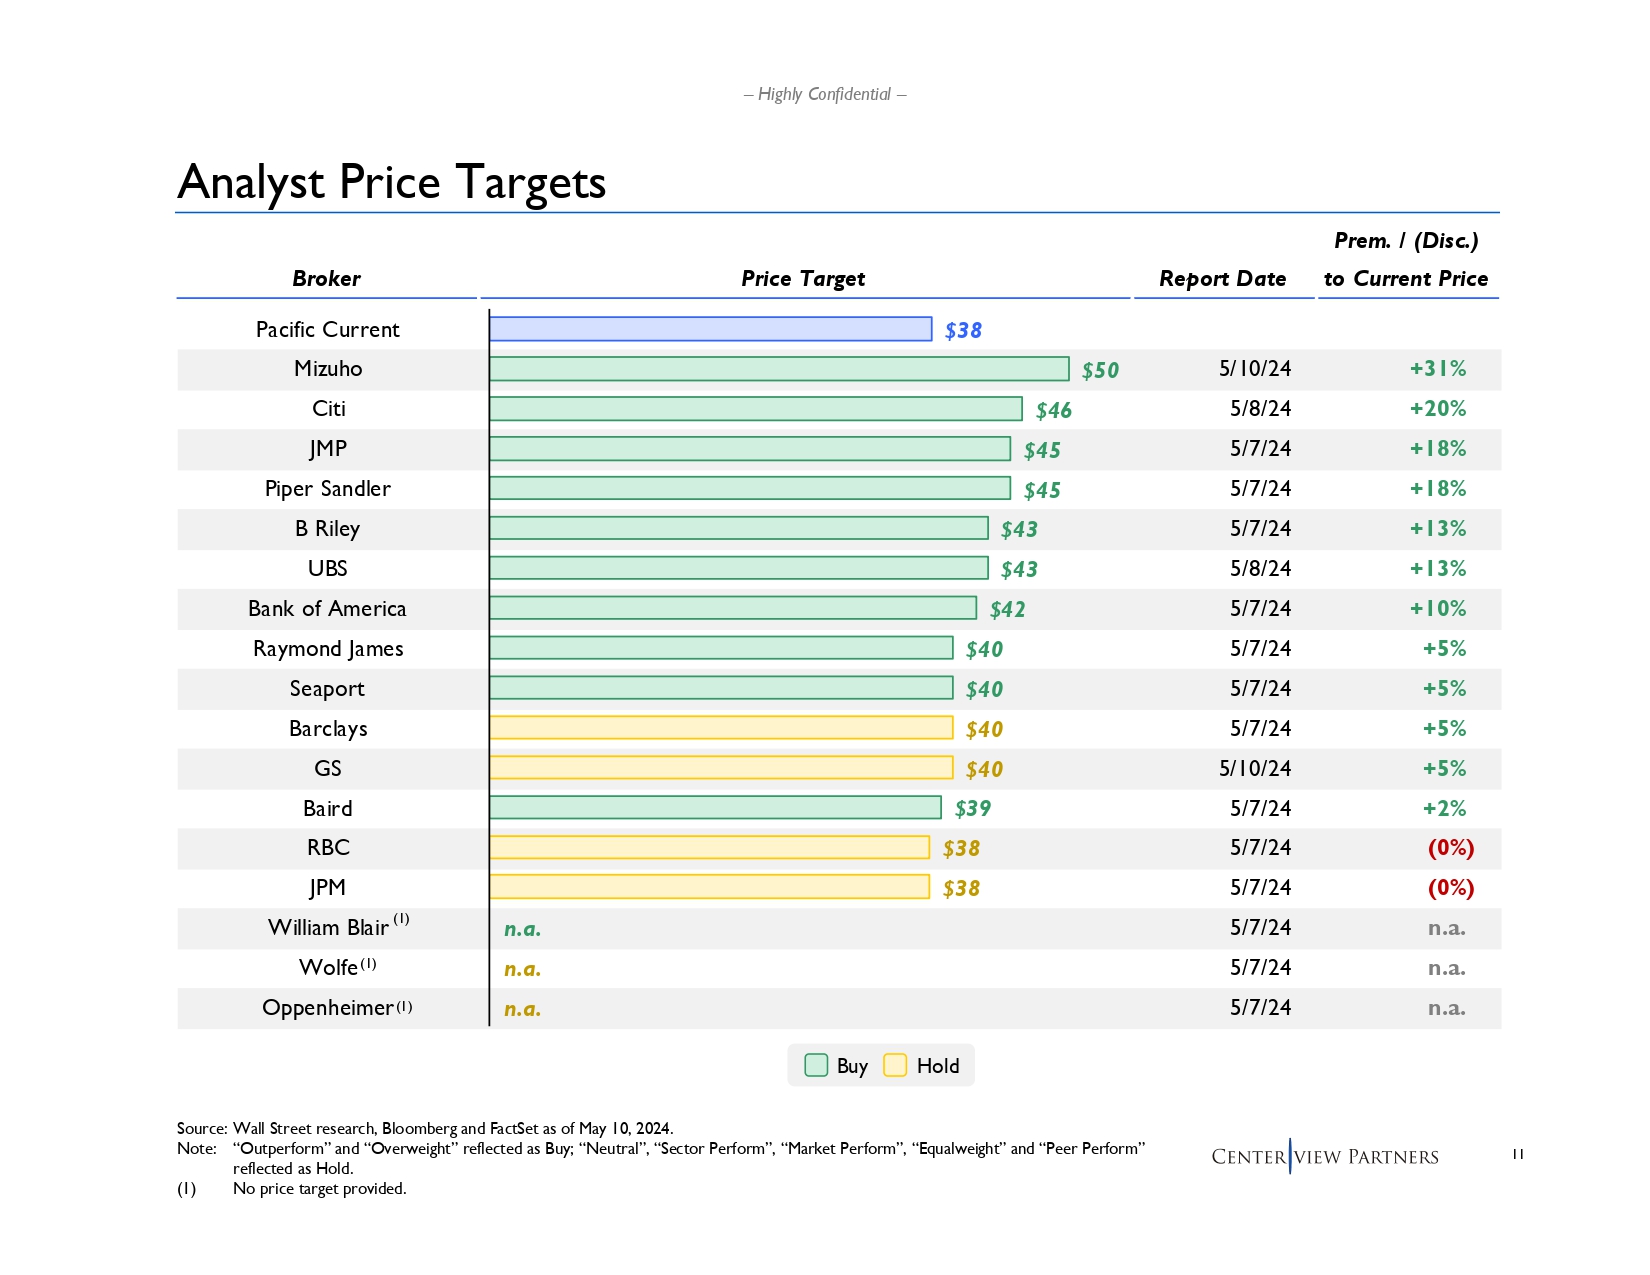Screen dimensions: 1650x1275
Task: Click the "+31%" premium for Mizuho
Action: [1438, 369]
